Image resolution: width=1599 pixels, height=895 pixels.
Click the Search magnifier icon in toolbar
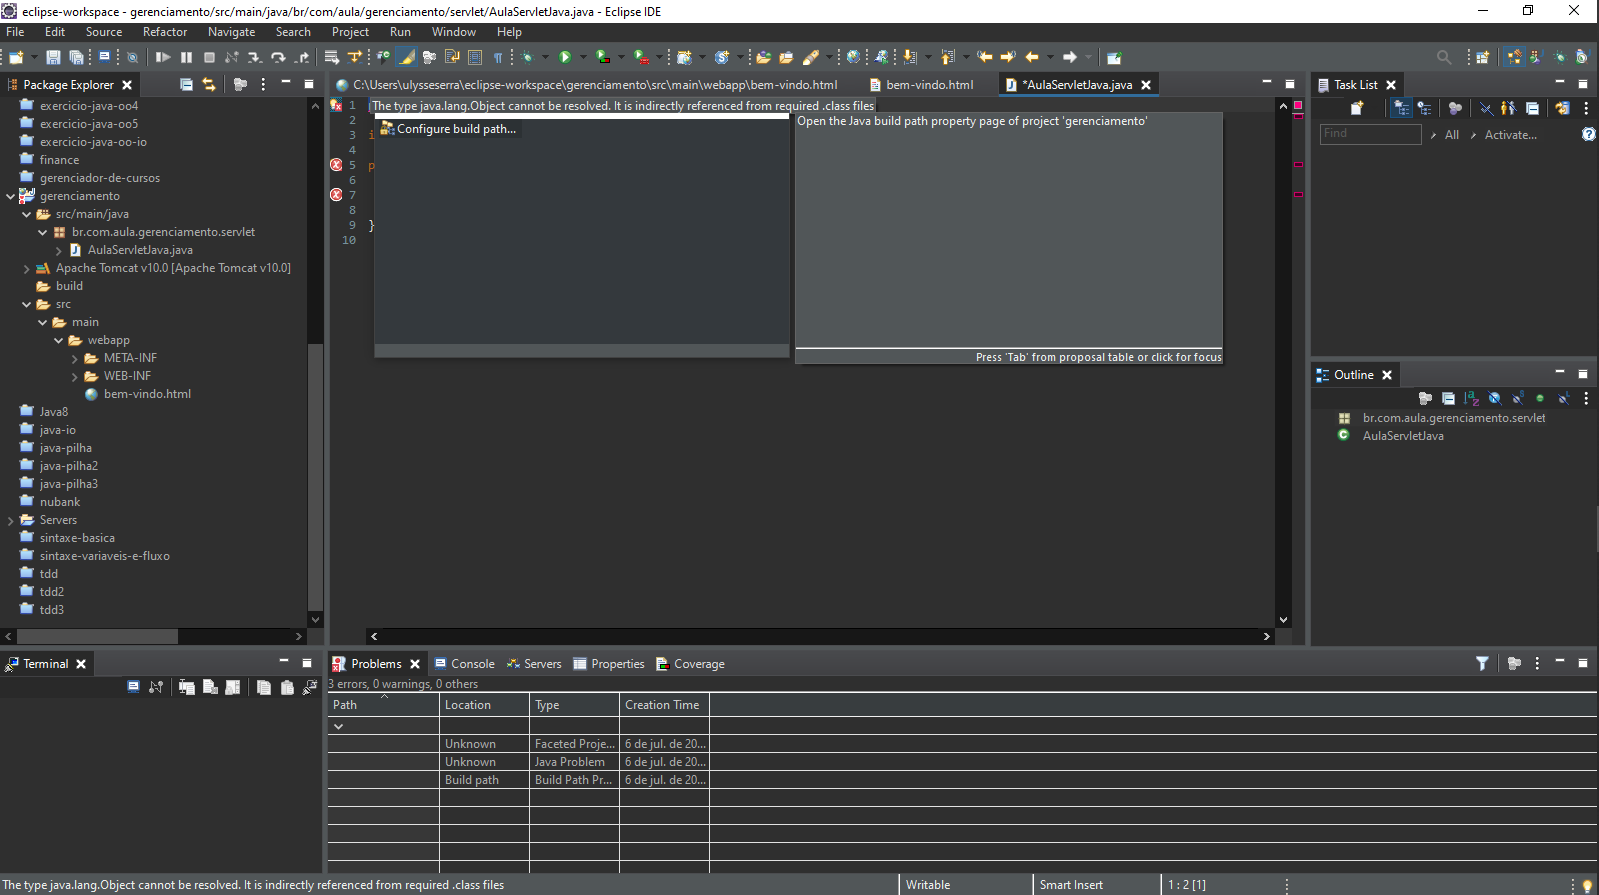click(1444, 58)
